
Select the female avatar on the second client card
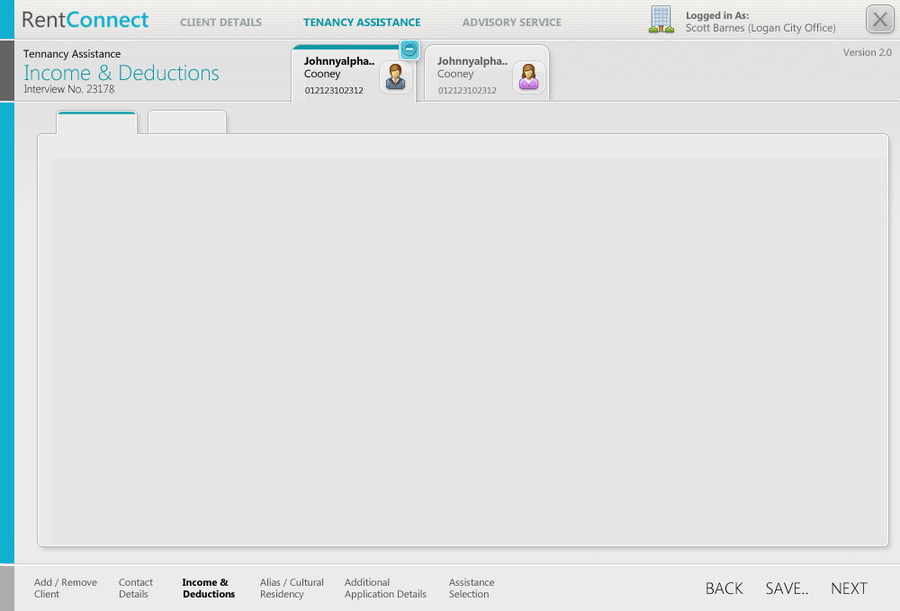tap(529, 78)
